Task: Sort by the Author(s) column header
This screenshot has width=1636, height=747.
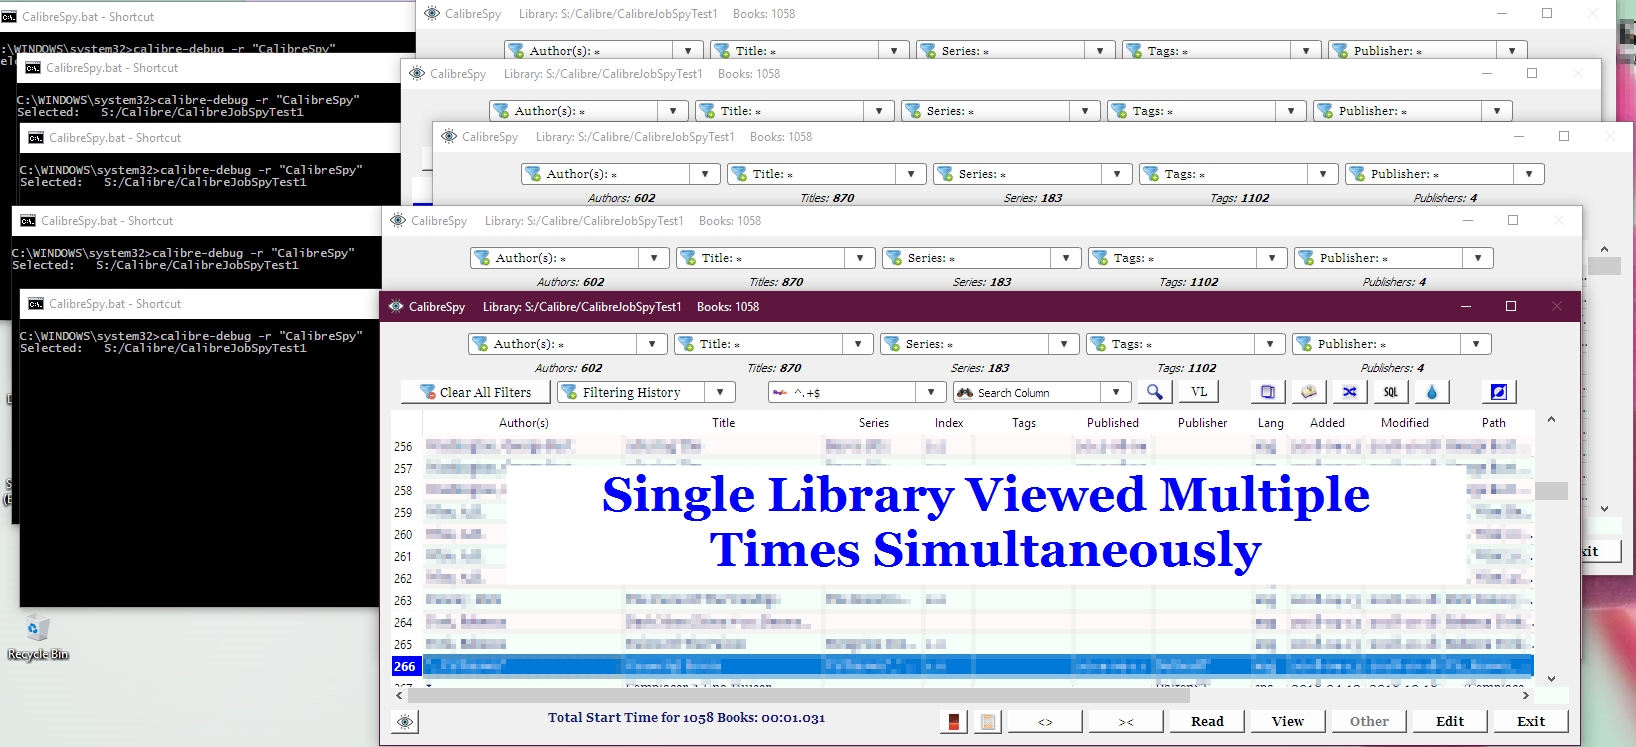Action: (524, 423)
